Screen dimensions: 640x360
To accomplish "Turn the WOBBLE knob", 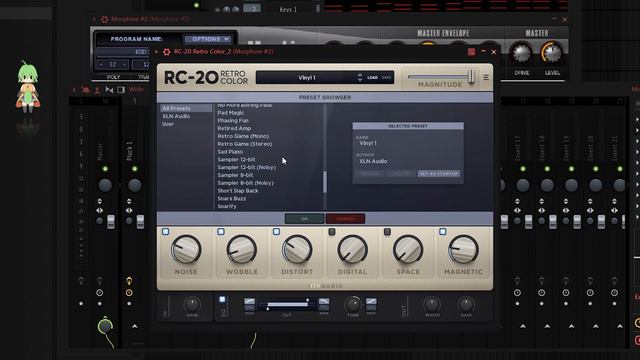I will (242, 249).
